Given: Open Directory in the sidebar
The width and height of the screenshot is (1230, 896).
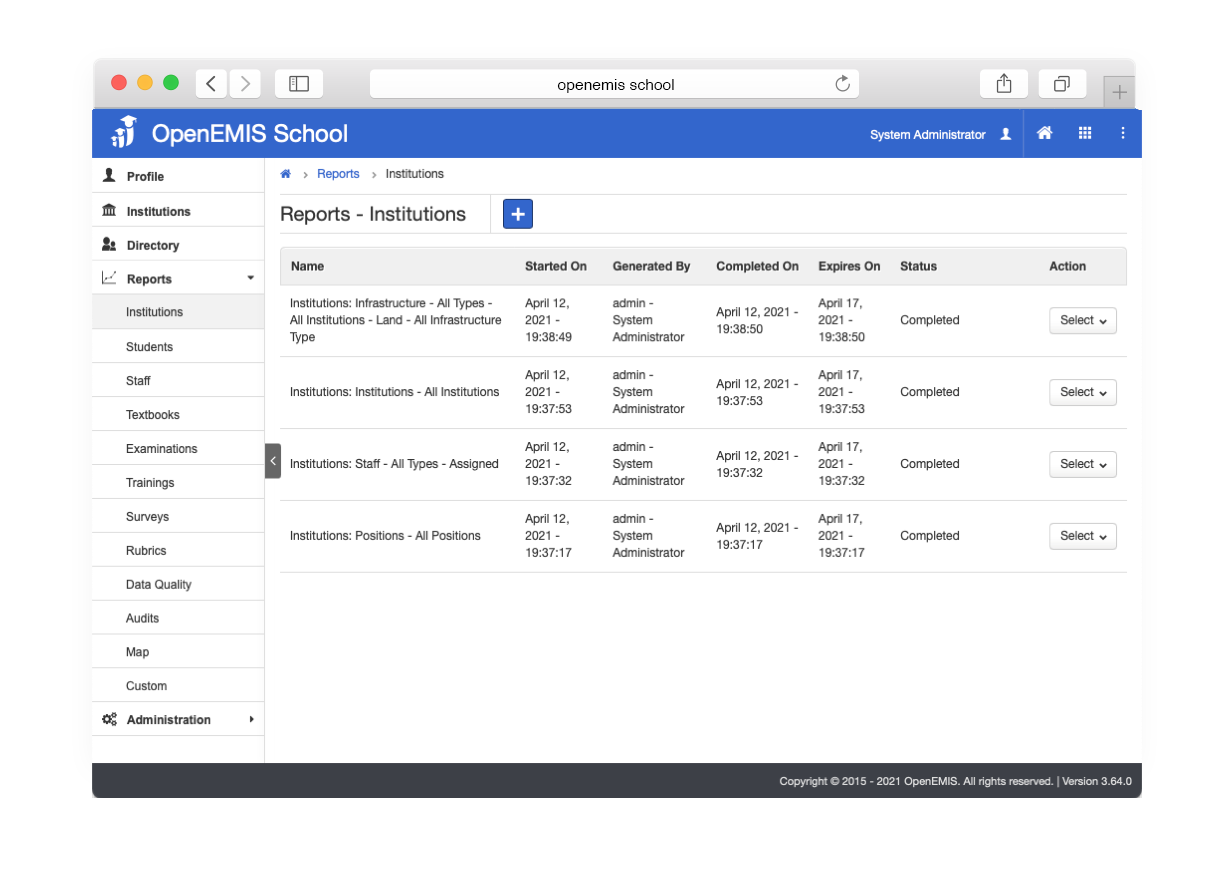Looking at the screenshot, I should [x=178, y=245].
